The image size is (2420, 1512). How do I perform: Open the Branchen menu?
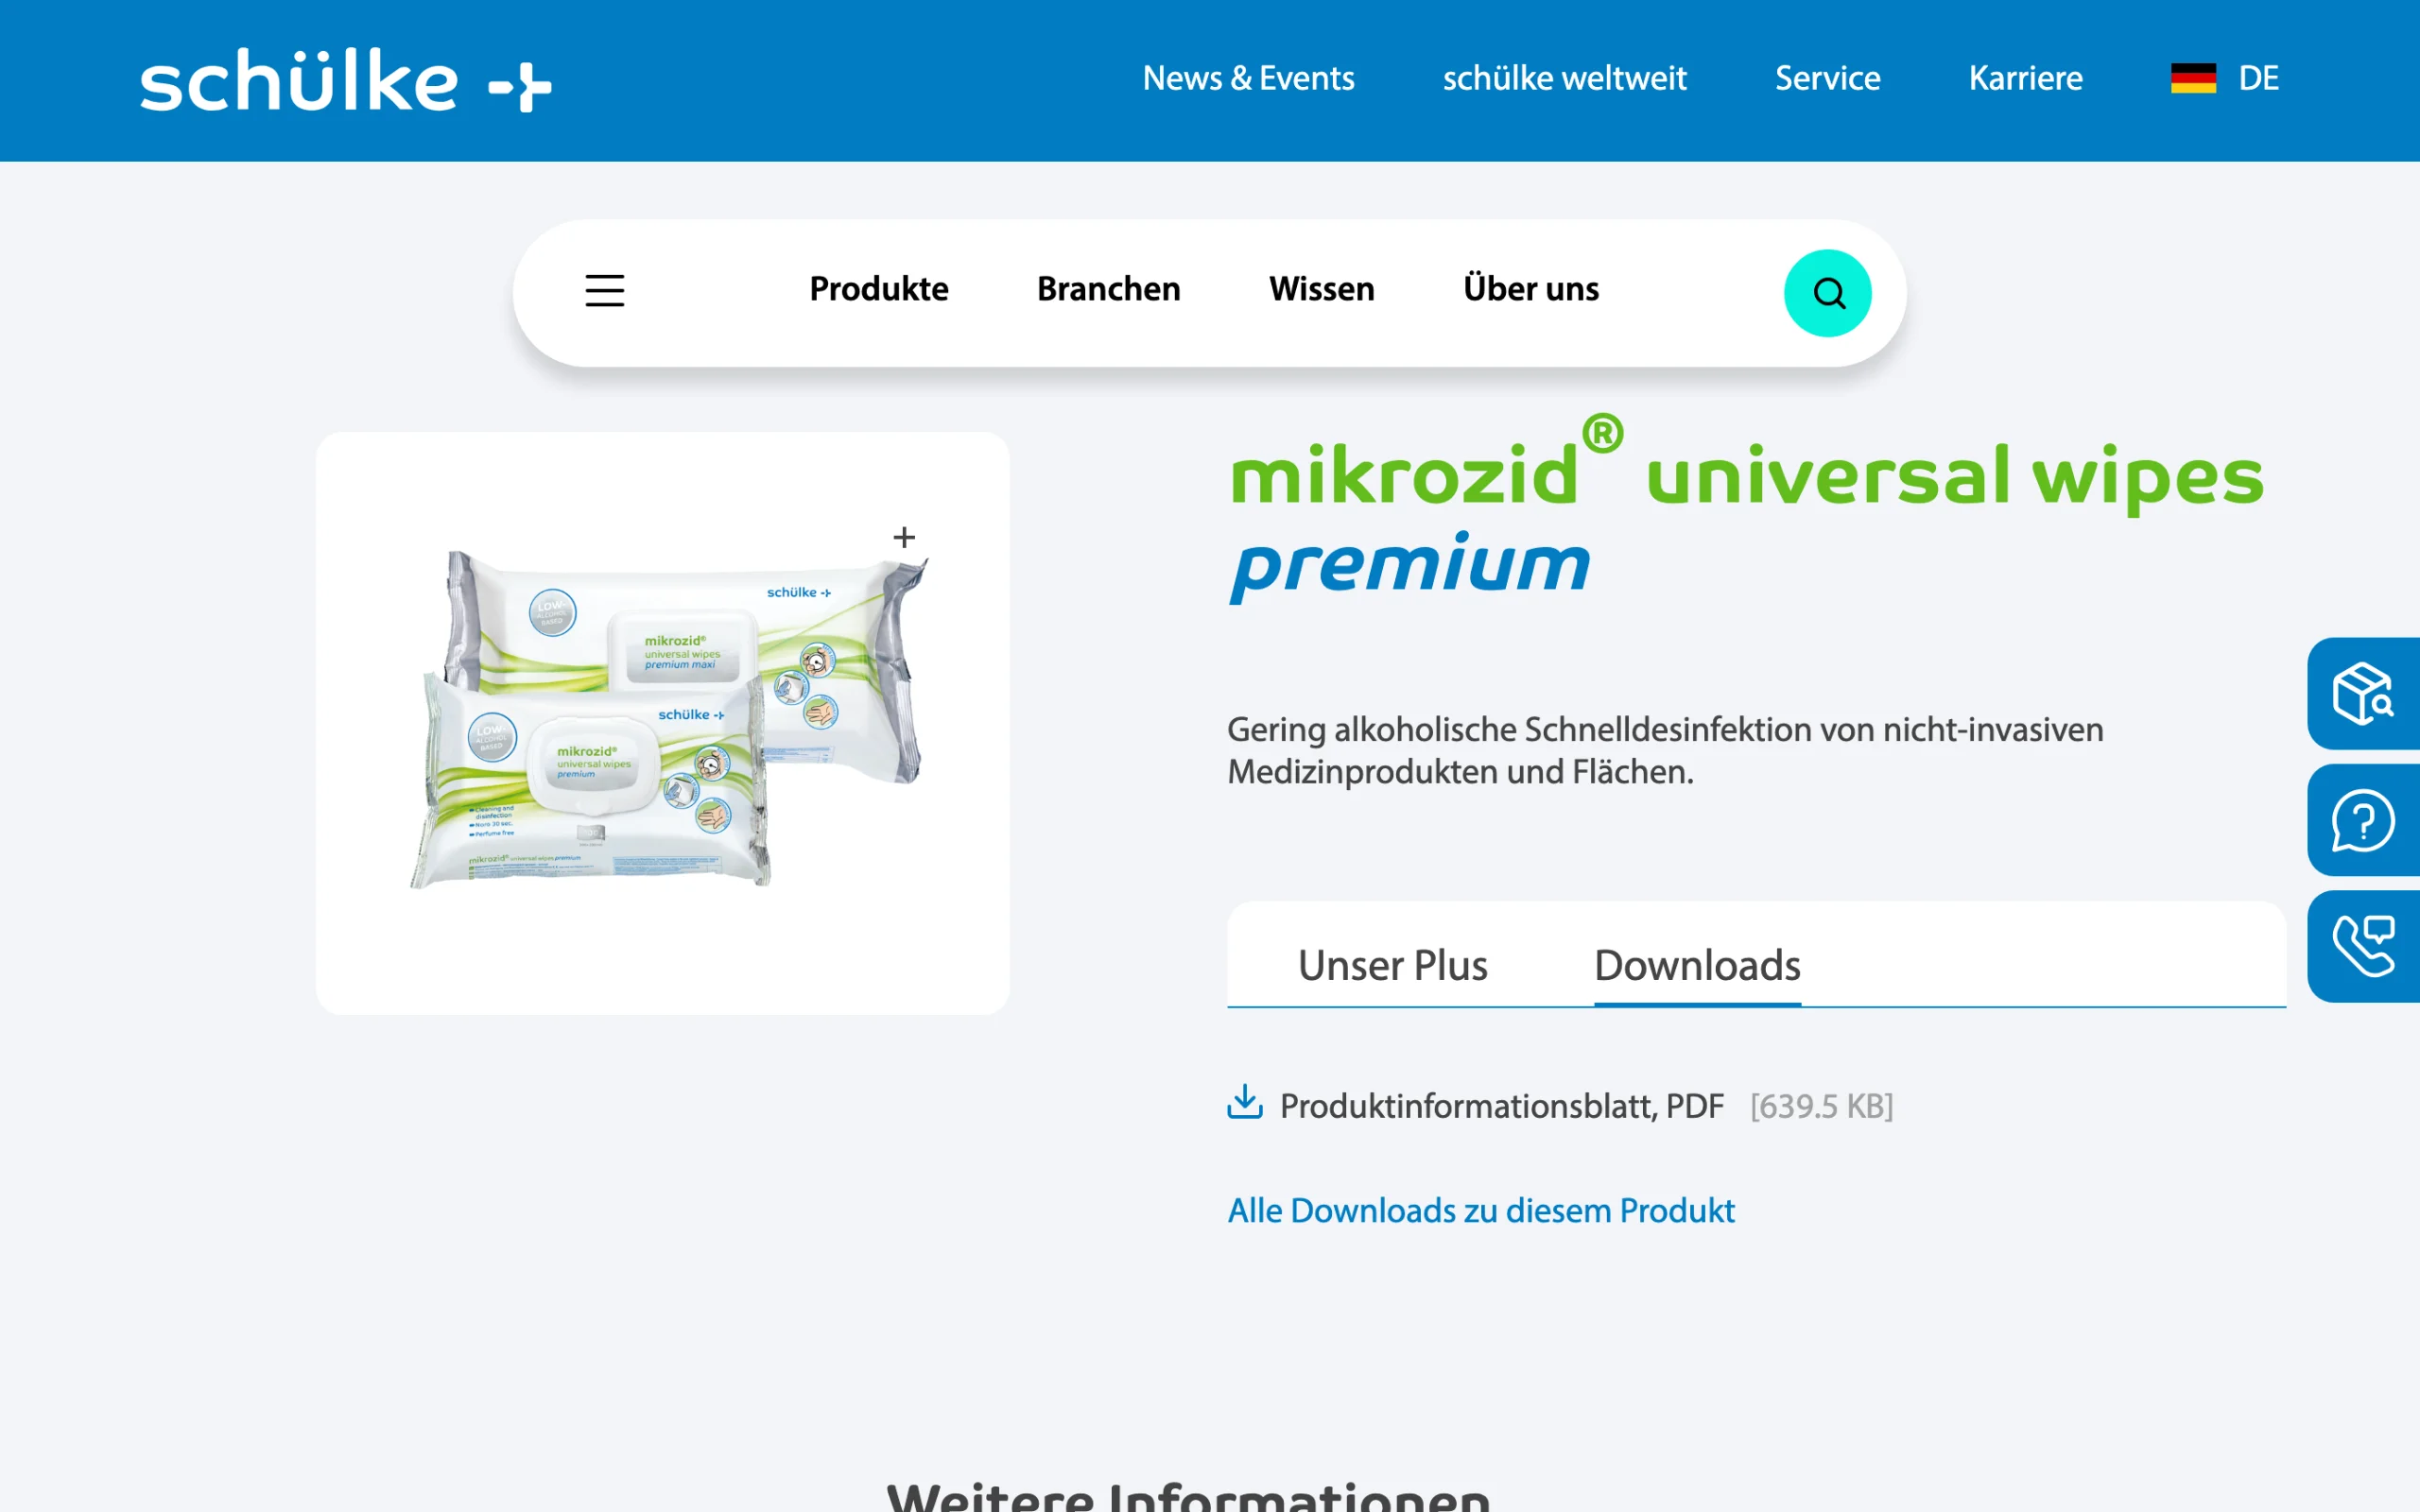[x=1108, y=289]
